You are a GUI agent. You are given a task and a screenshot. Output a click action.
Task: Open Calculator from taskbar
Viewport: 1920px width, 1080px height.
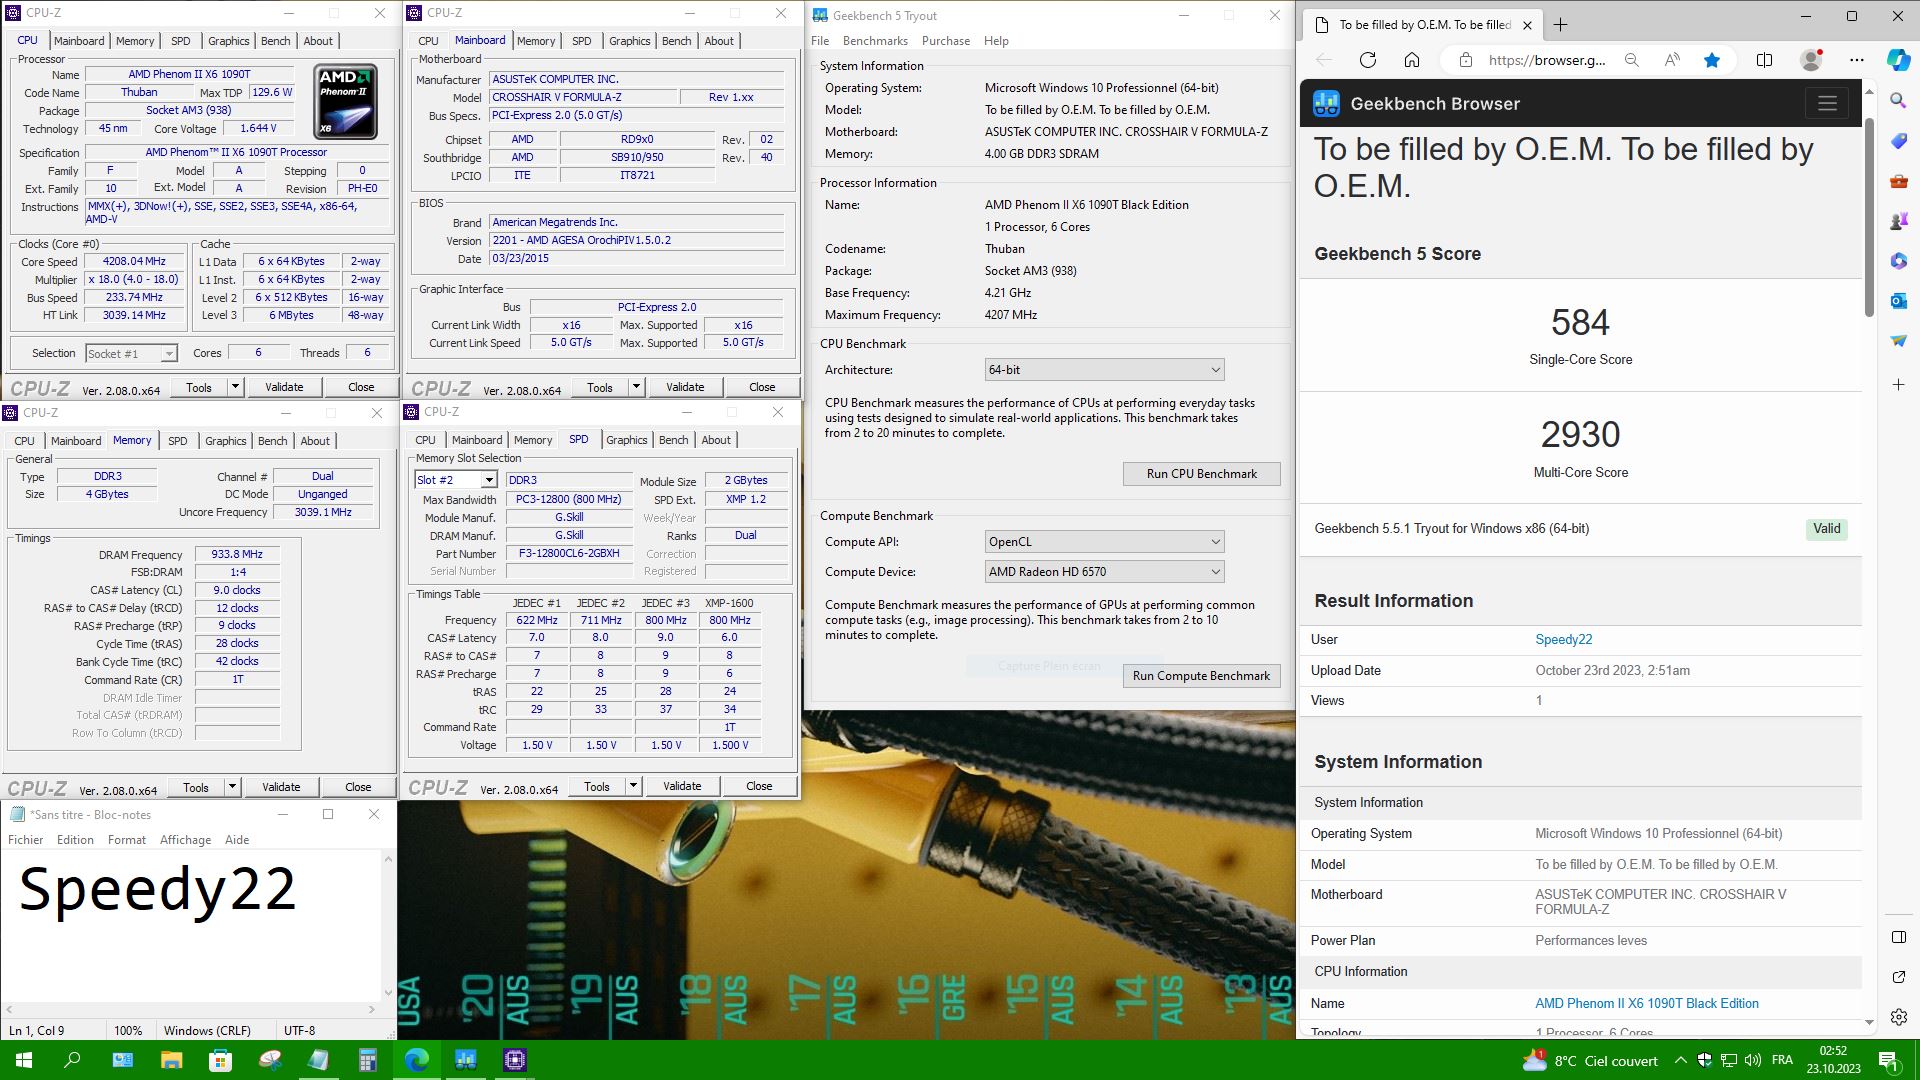pos(367,1060)
